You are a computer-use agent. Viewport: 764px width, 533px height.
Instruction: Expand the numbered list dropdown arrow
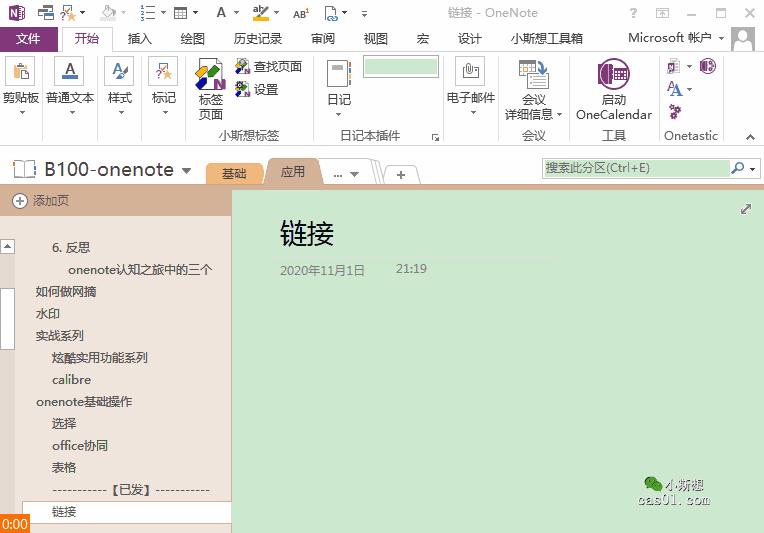(163, 13)
